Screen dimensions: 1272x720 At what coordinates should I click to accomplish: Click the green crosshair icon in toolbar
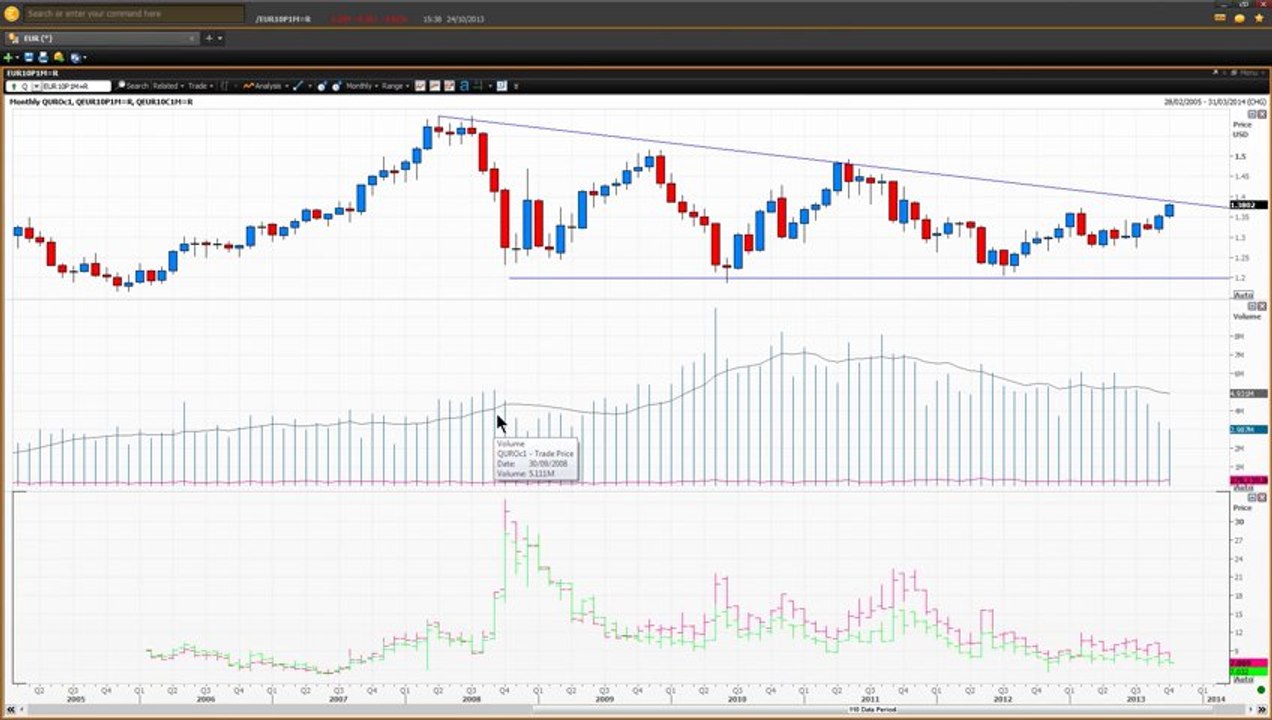(478, 86)
